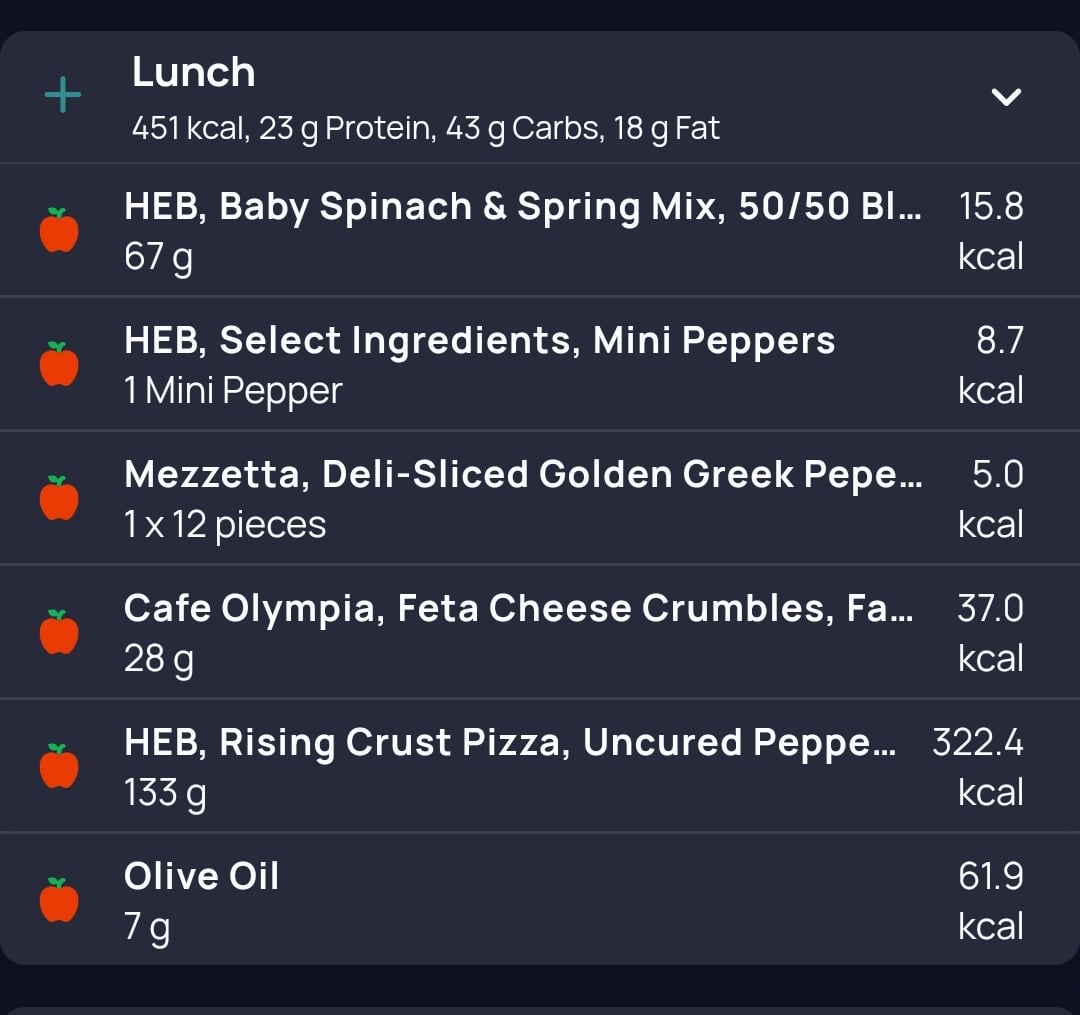This screenshot has height=1015, width=1080.
Task: Click the apple icon beside Feta Cheese Crumbles
Action: (59, 631)
